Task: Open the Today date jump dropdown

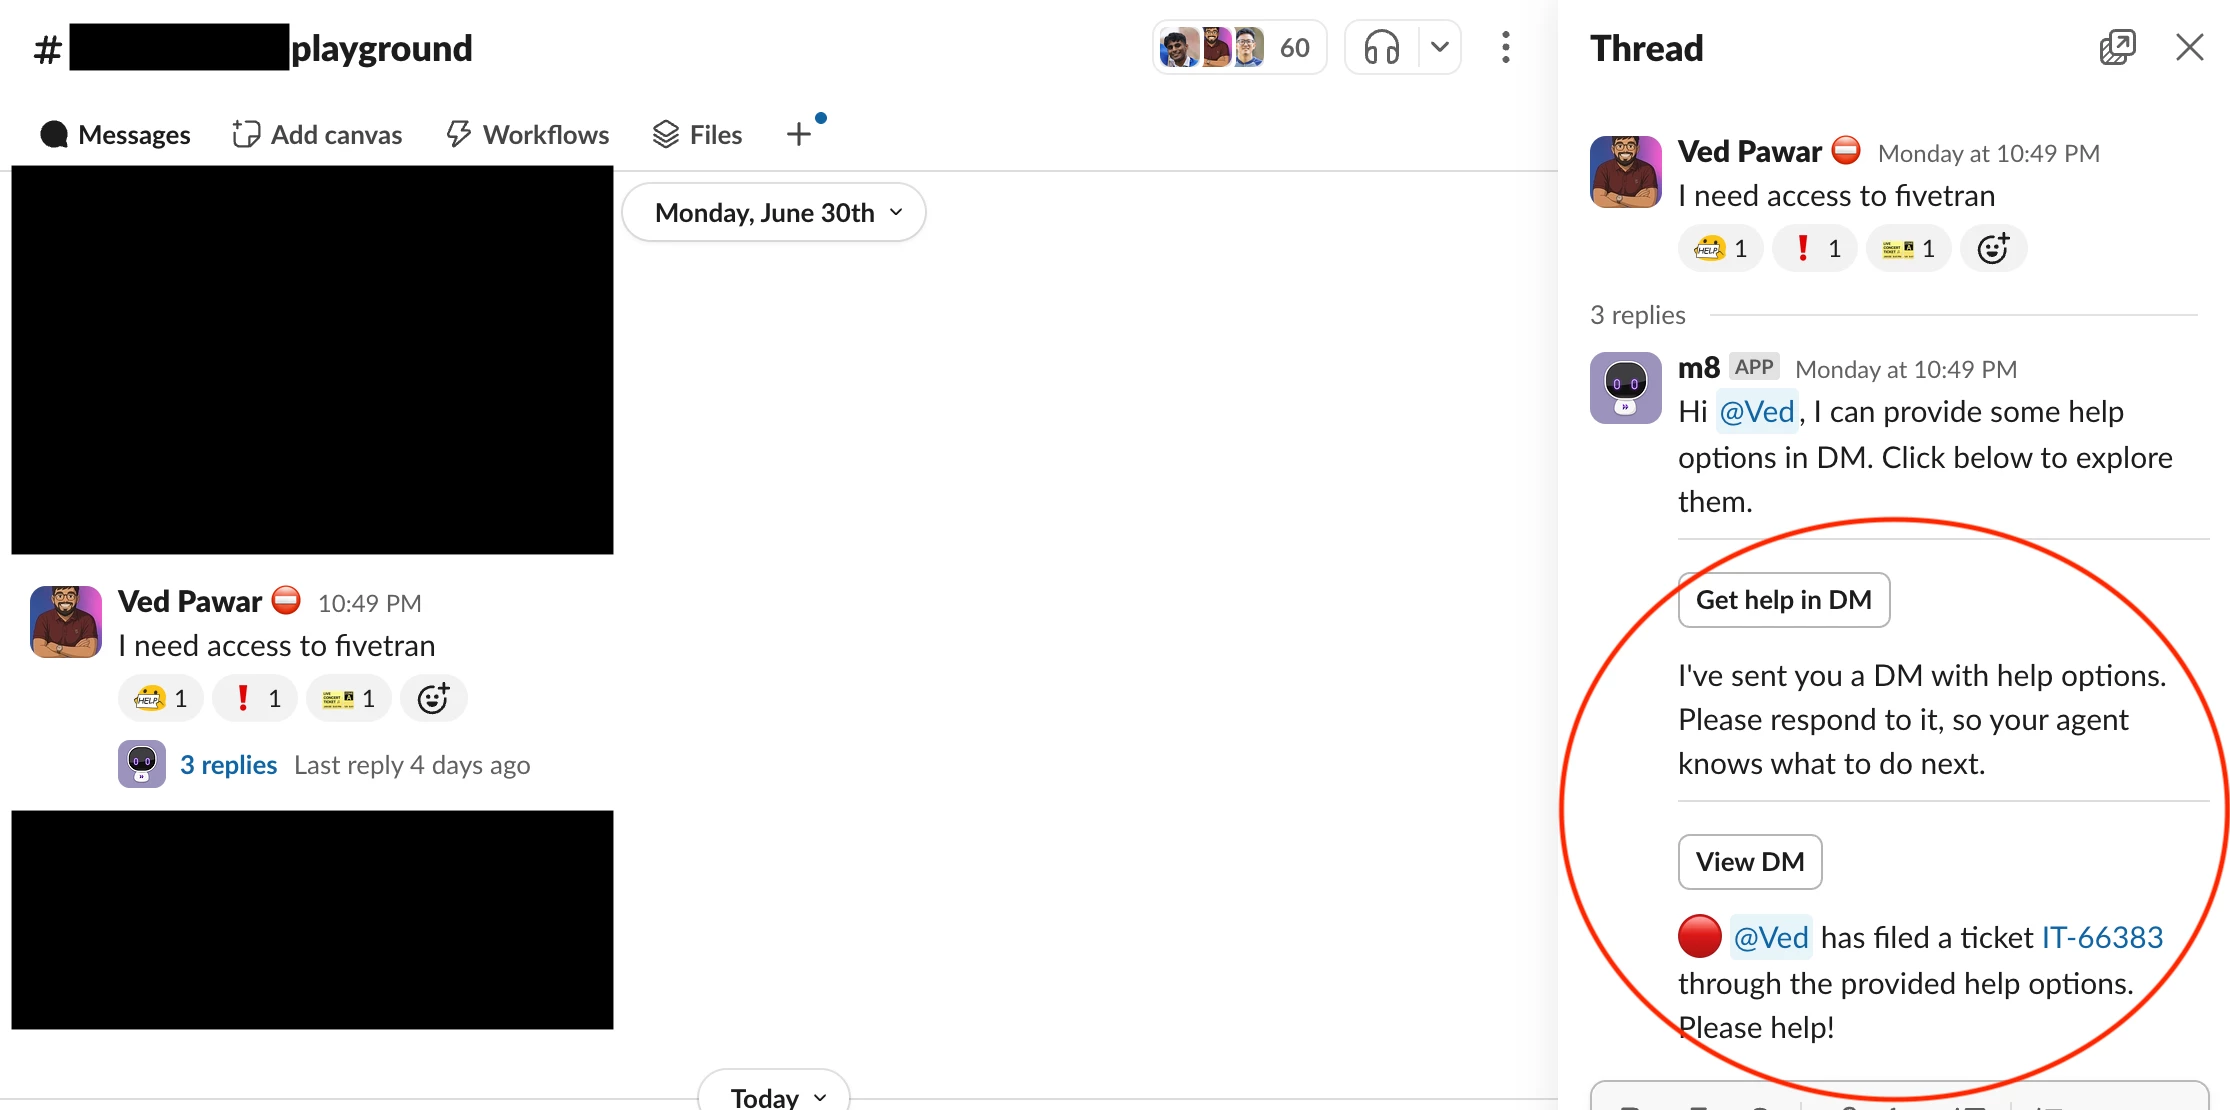Action: coord(774,1096)
